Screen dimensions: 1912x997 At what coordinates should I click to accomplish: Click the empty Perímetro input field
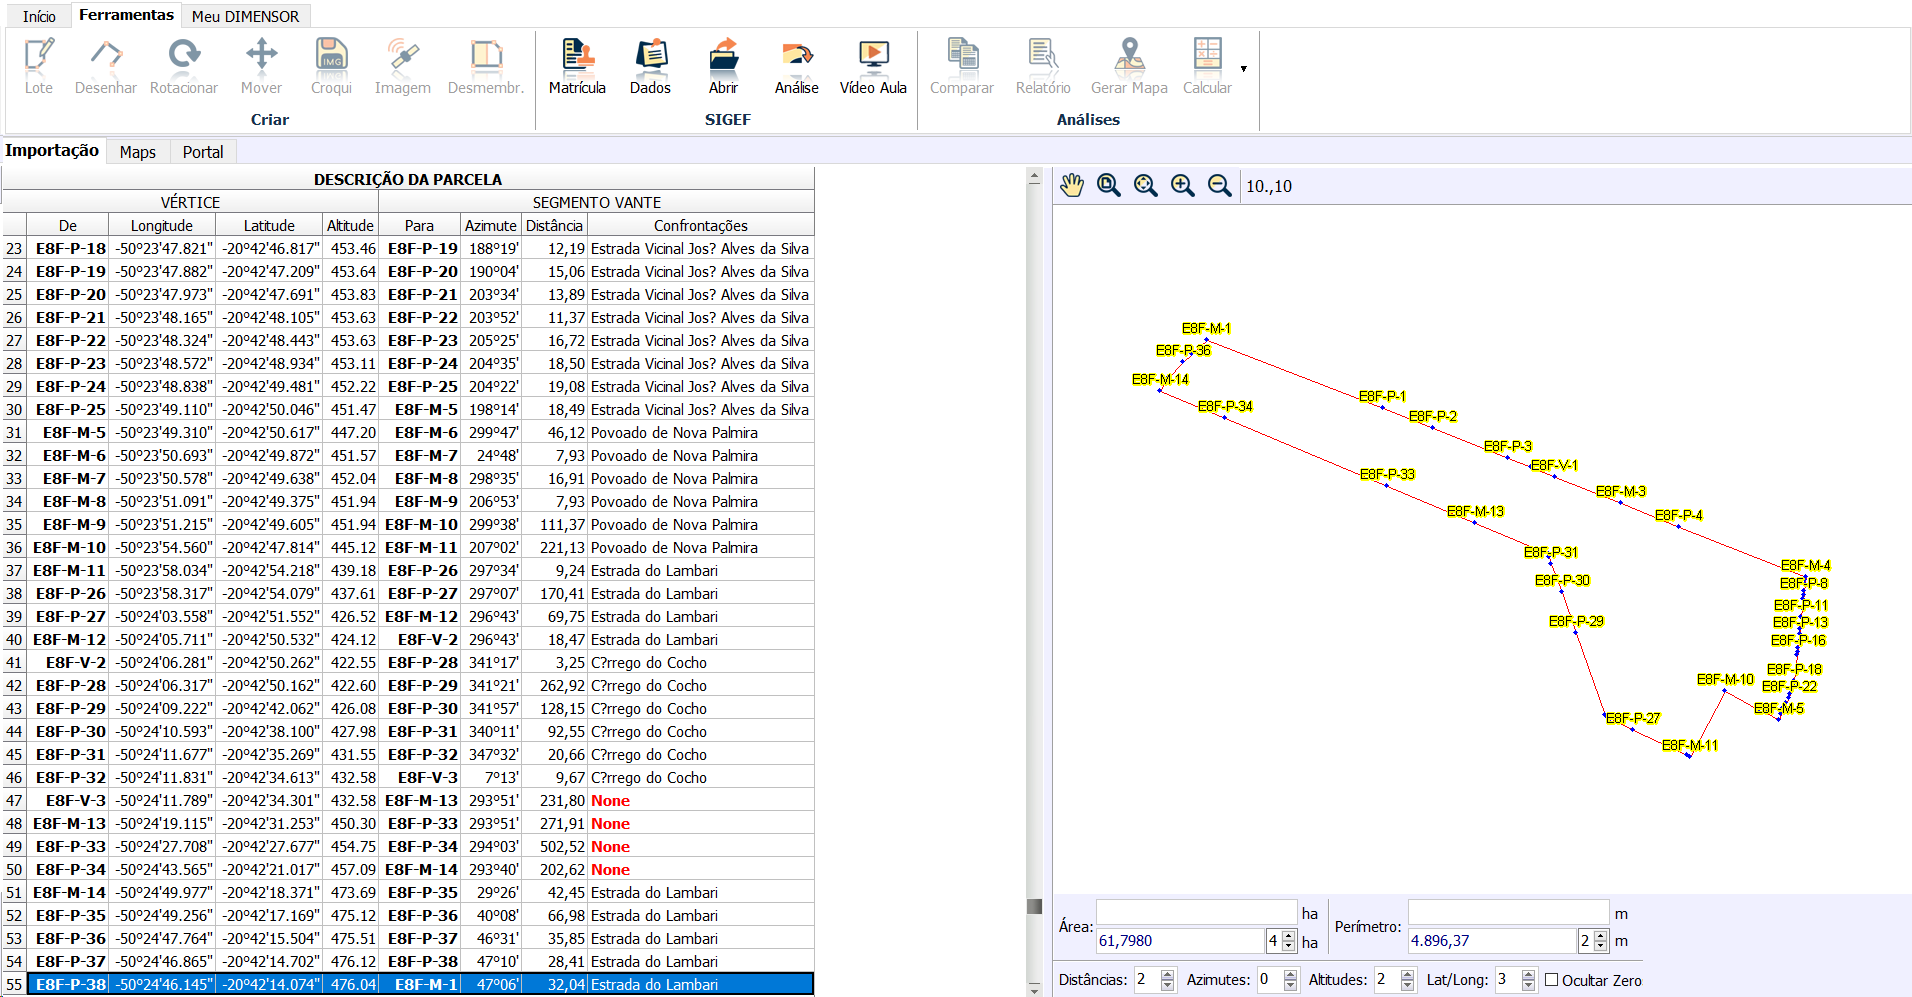(x=1507, y=913)
